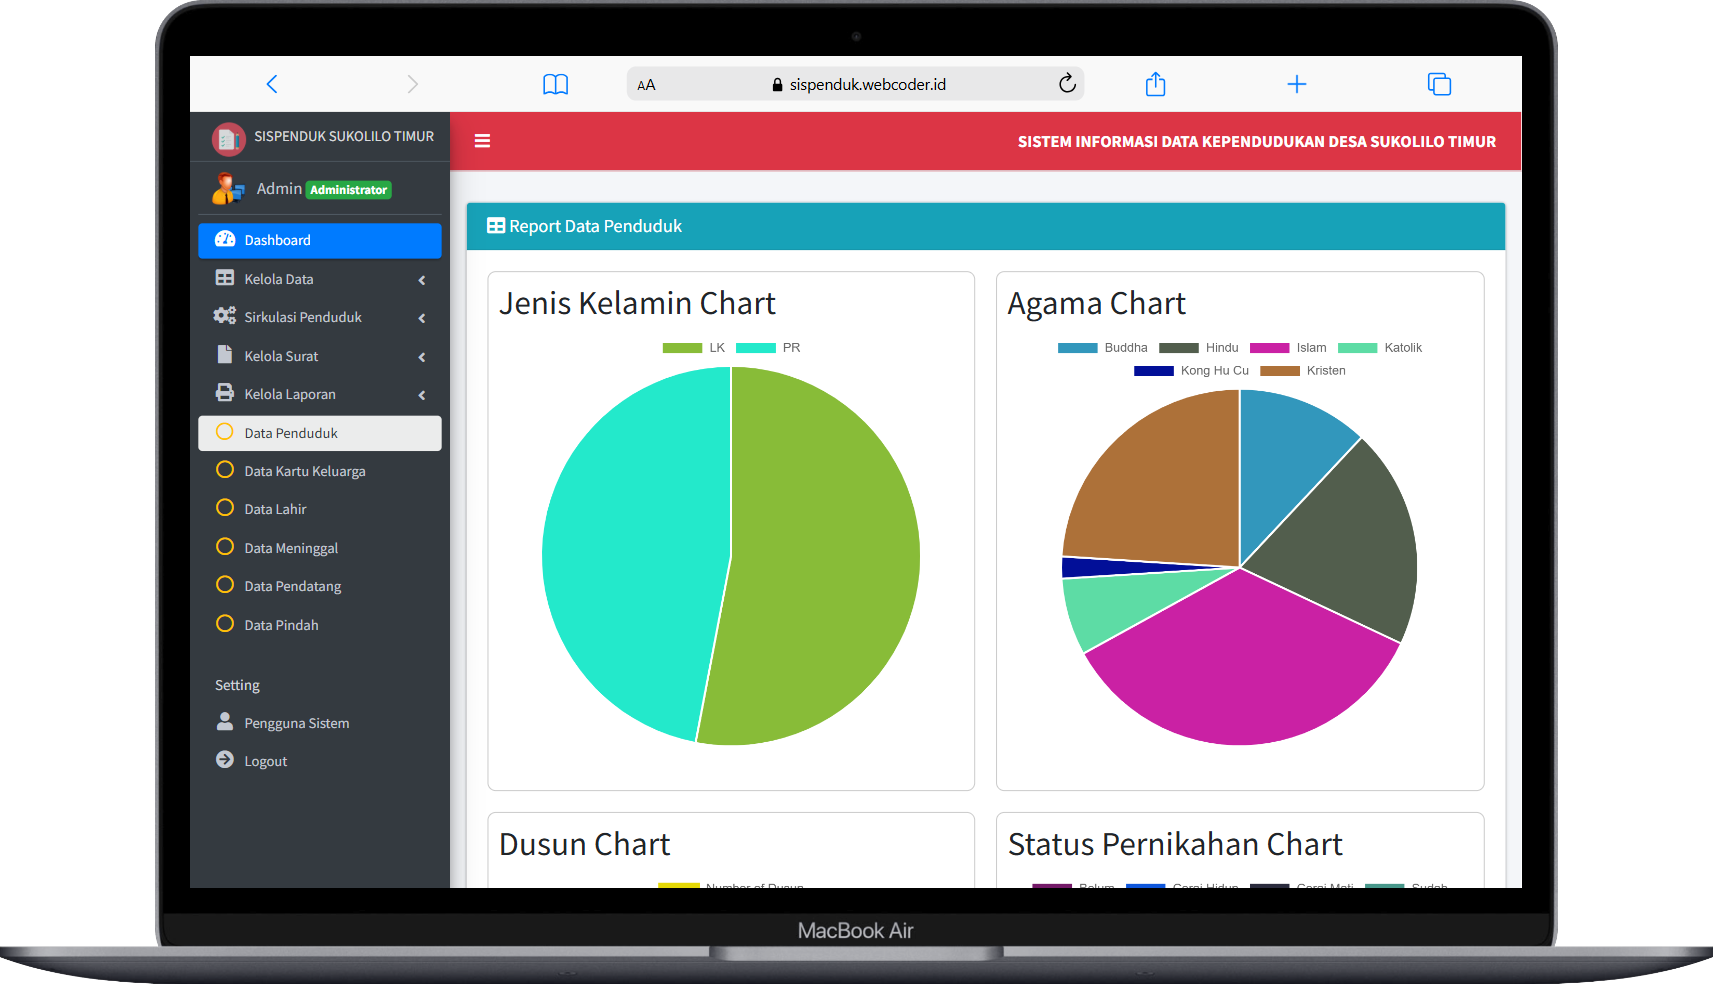This screenshot has width=1713, height=984.
Task: Click the Sirkulasi Penduduk gears icon
Action: pyautogui.click(x=225, y=316)
